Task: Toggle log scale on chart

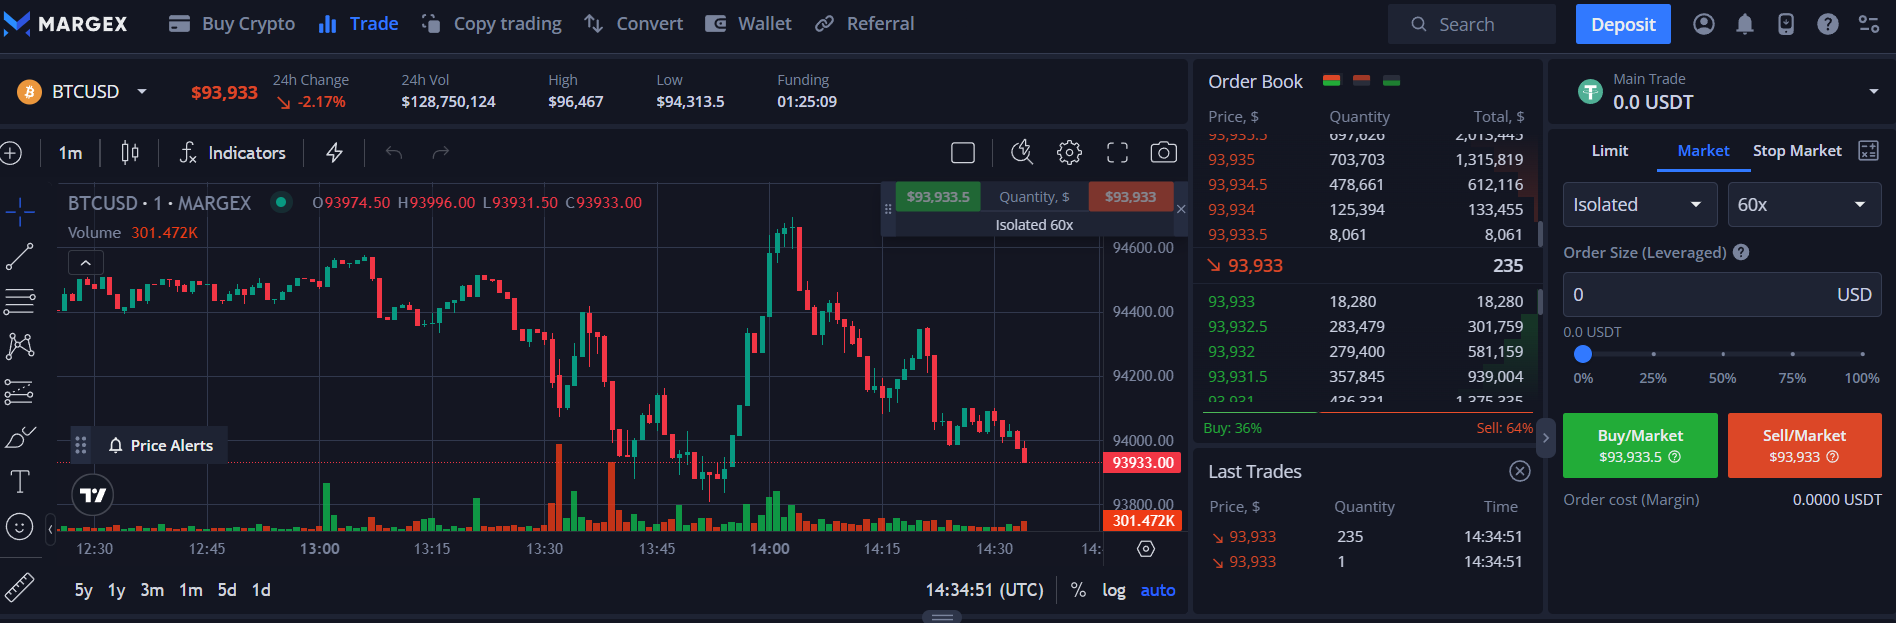Action: point(1113,590)
